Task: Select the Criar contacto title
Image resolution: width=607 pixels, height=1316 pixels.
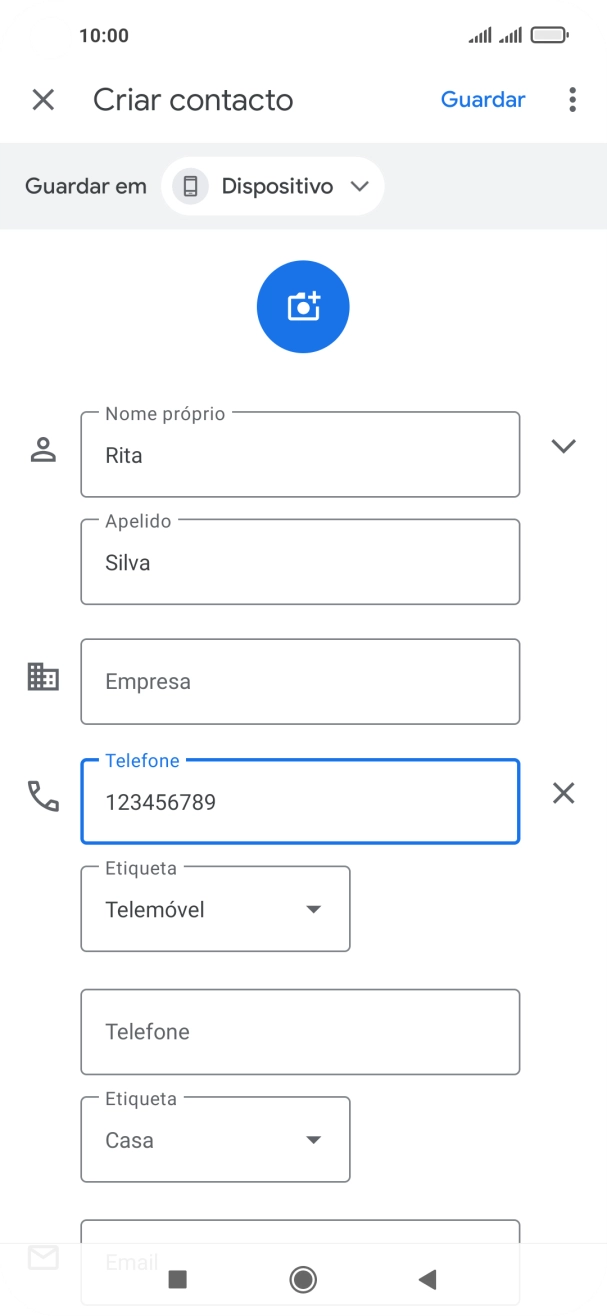Action: tap(192, 100)
